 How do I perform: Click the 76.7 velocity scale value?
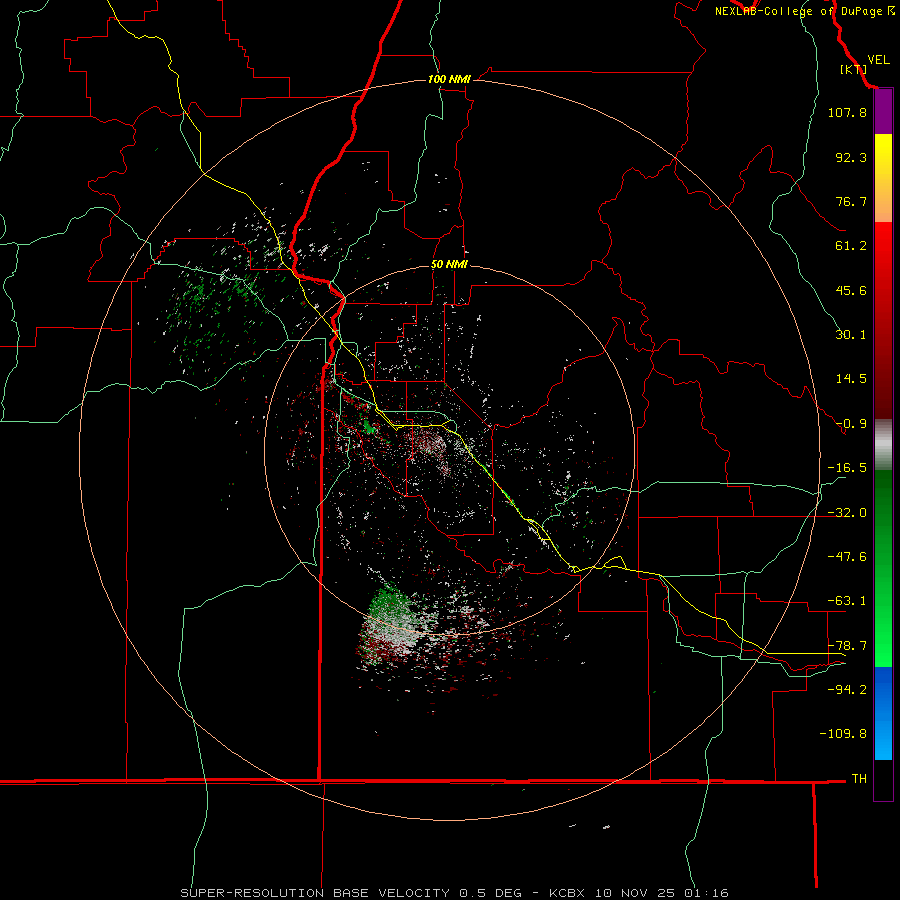pyautogui.click(x=851, y=201)
